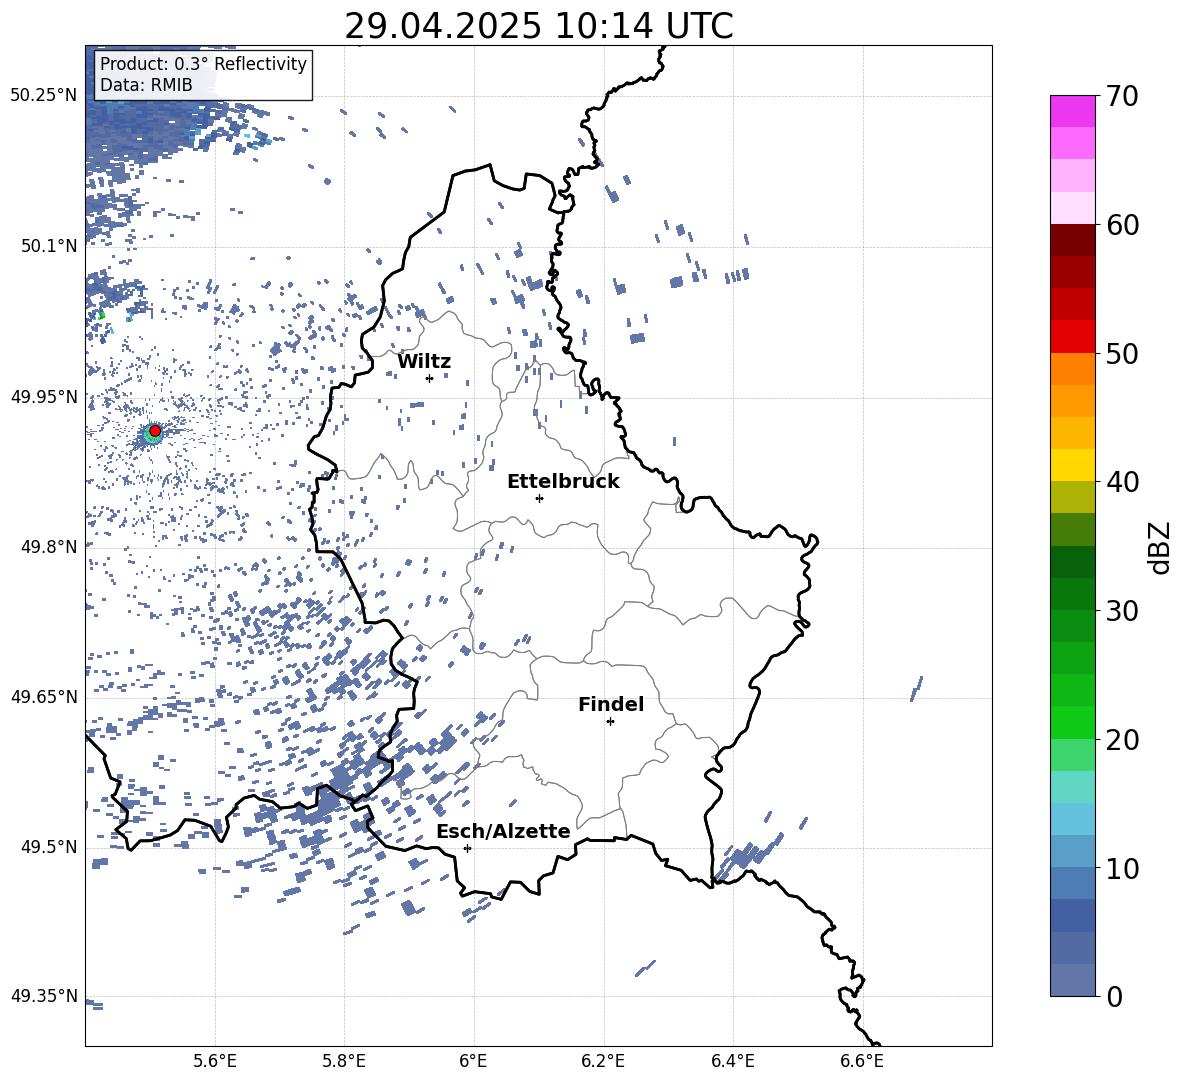Click the 10 colorbar tick label

[1122, 869]
